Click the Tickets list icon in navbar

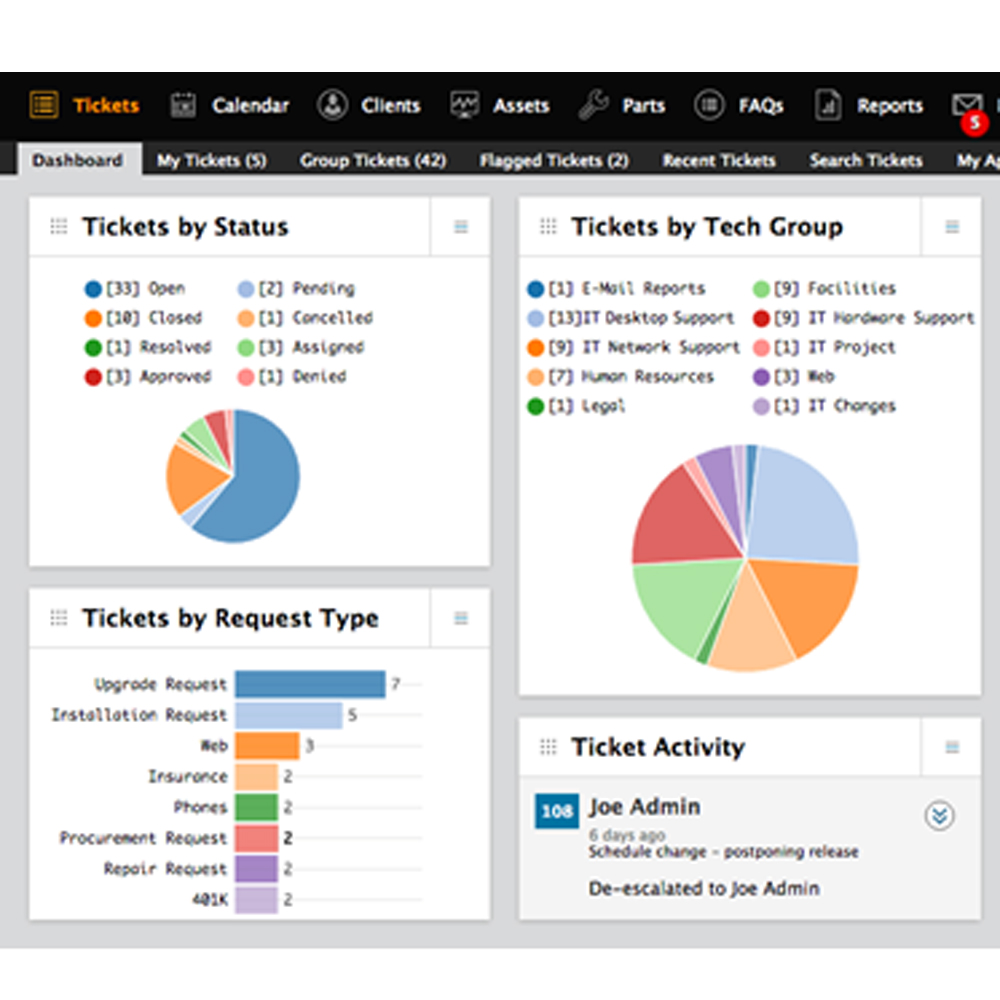pyautogui.click(x=43, y=105)
